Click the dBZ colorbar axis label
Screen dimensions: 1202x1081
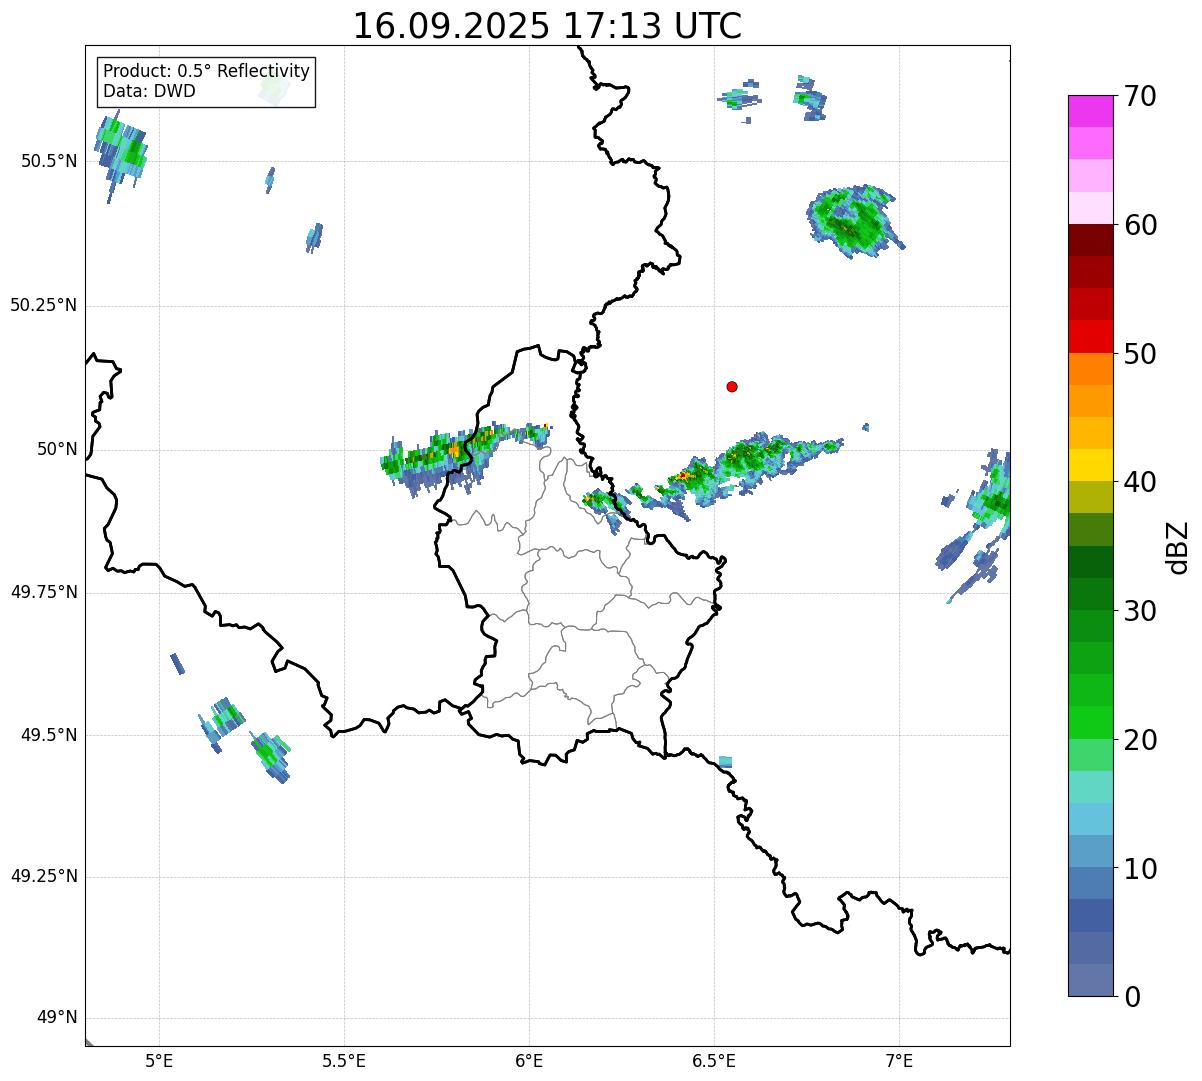[x=1178, y=546]
